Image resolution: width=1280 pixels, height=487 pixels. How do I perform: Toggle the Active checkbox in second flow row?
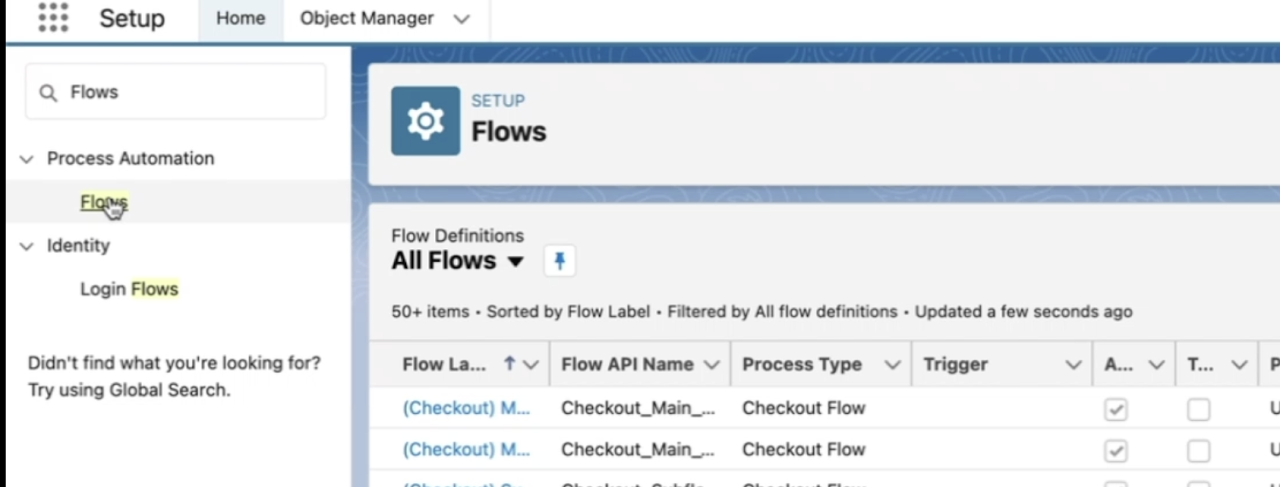tap(1116, 451)
